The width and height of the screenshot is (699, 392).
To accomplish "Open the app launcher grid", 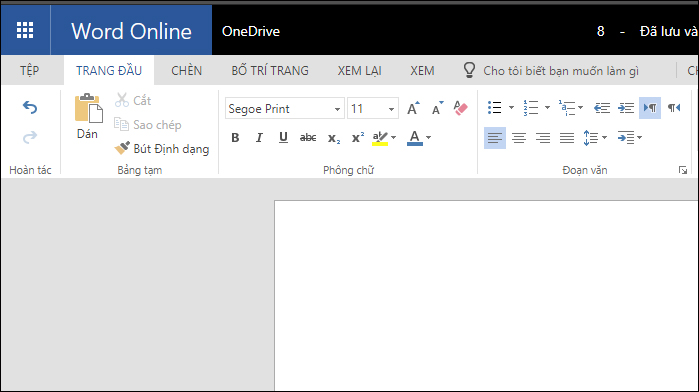I will point(25,30).
